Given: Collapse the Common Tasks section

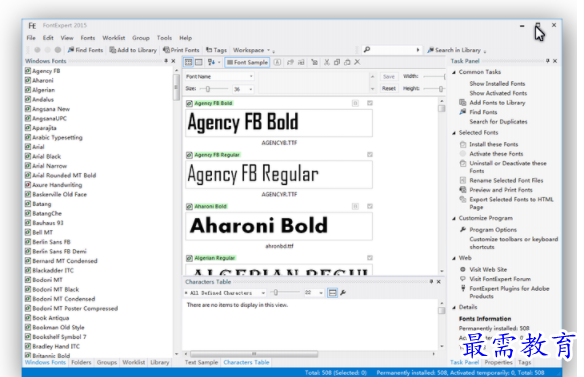Looking at the screenshot, I should [x=454, y=72].
